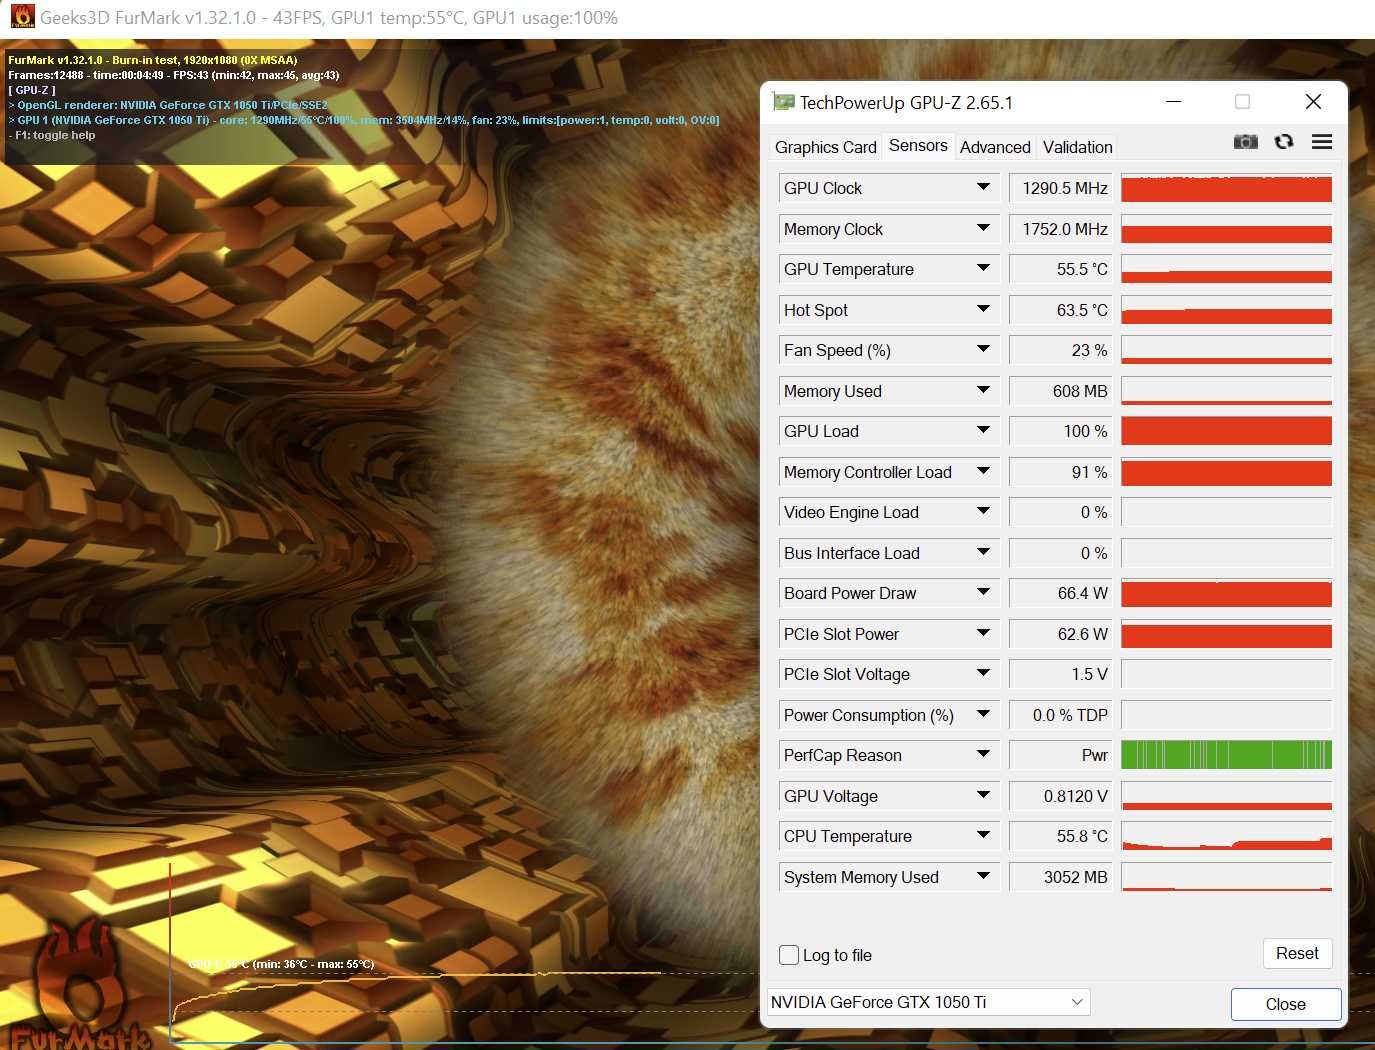The image size is (1375, 1050).
Task: Expand the Hot Spot sensor dropdown
Action: (x=984, y=309)
